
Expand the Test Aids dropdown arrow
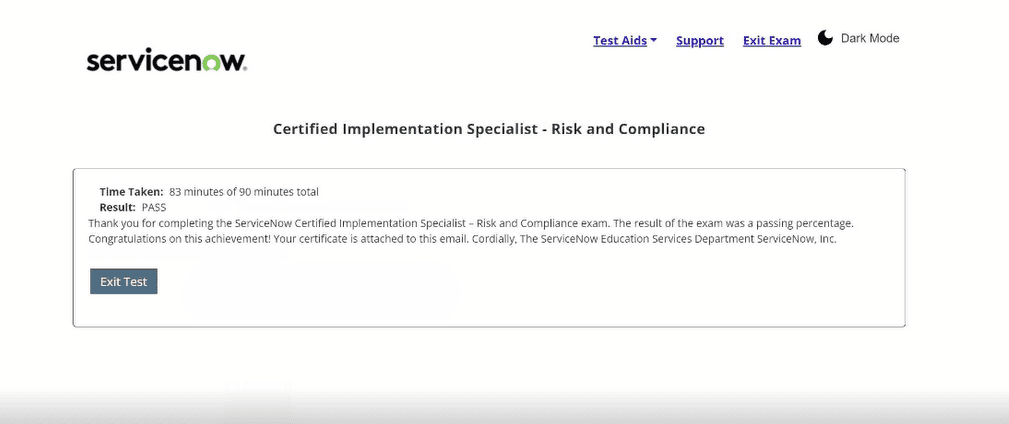(x=654, y=40)
